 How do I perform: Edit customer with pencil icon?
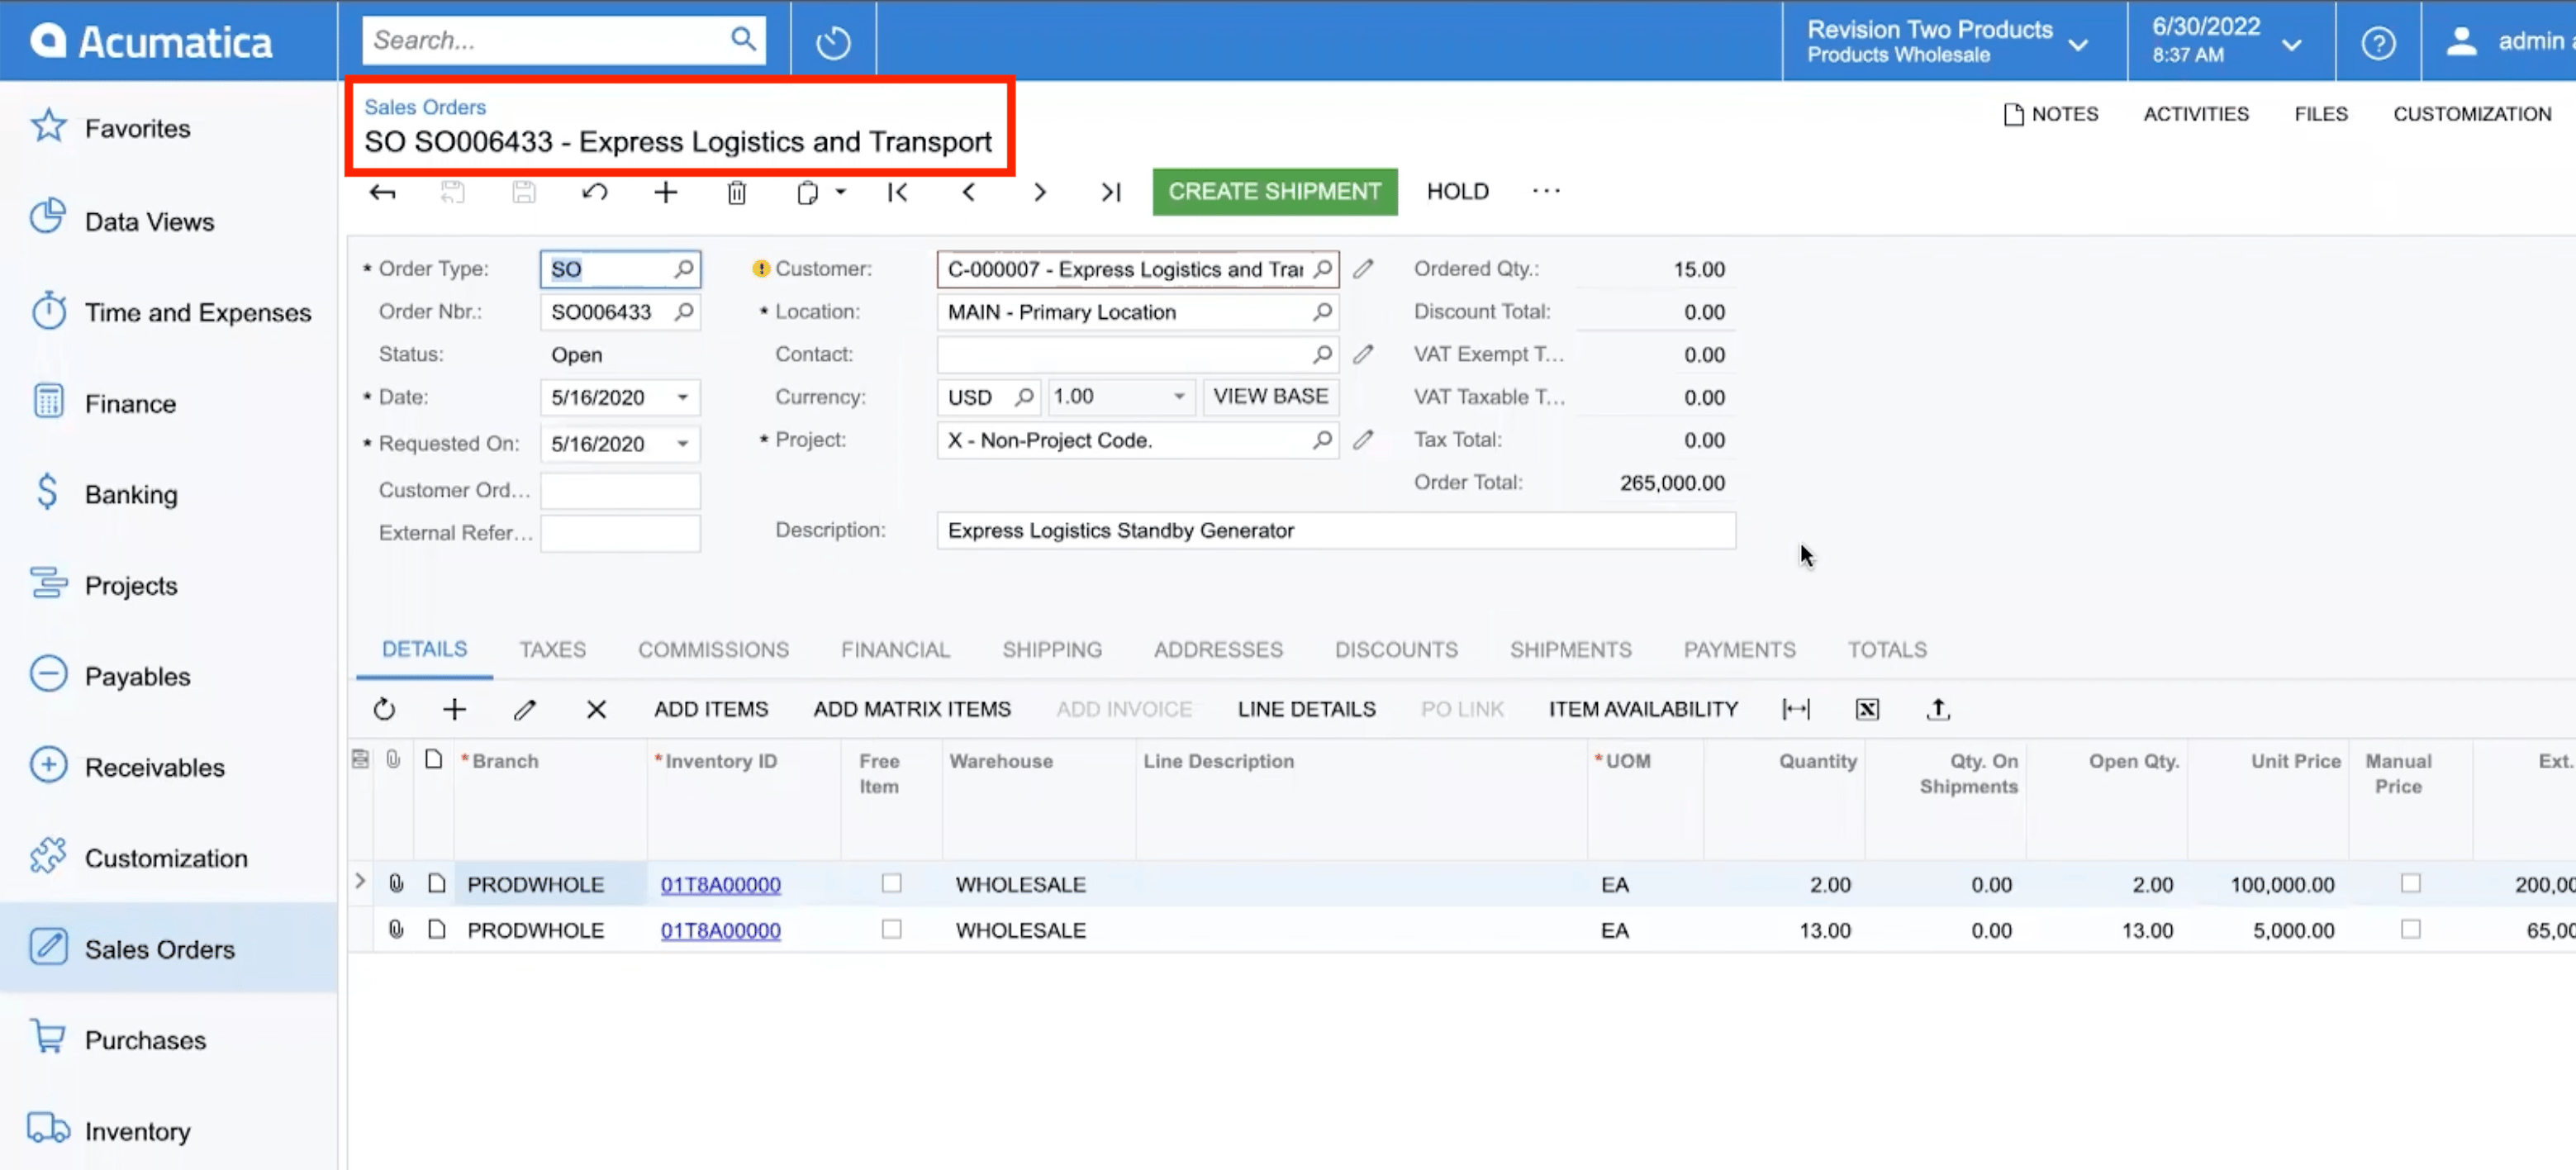click(x=1362, y=269)
